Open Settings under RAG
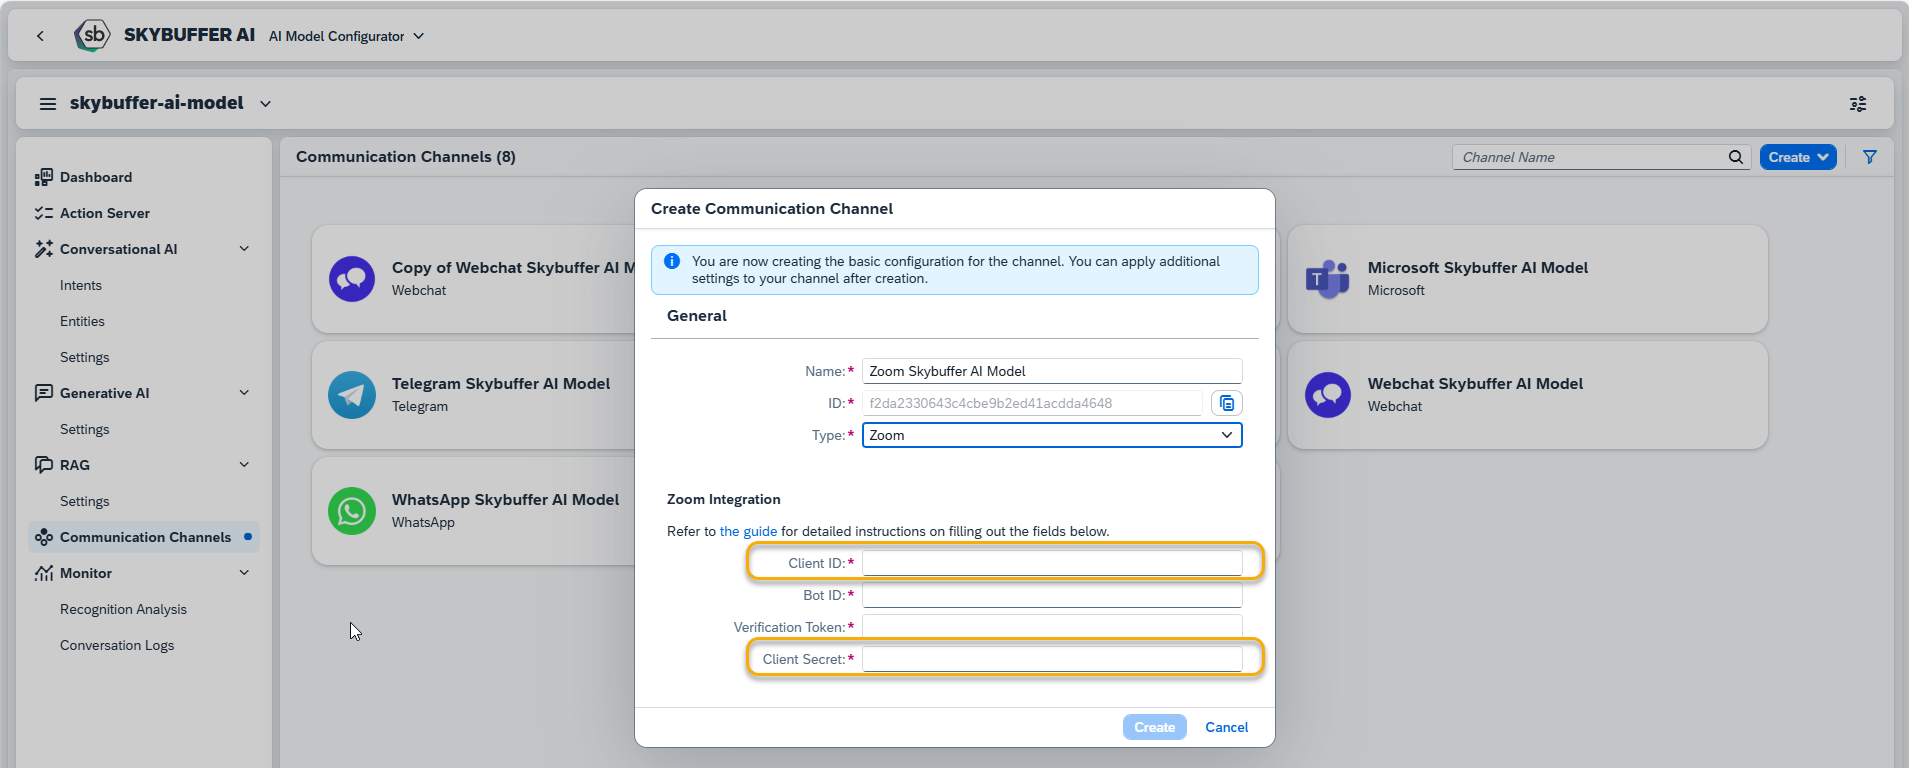 pos(85,501)
